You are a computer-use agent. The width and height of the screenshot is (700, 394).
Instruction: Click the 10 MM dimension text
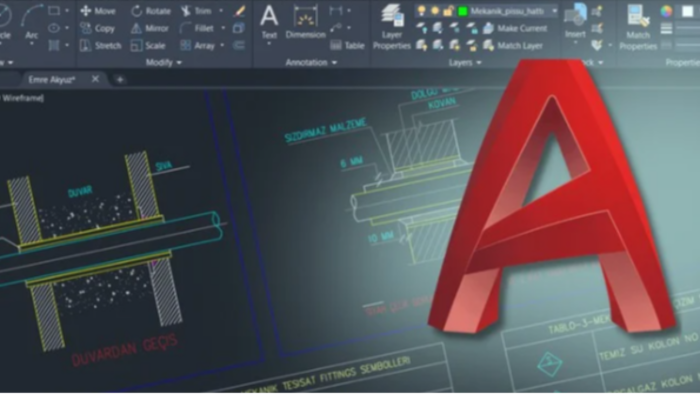pos(381,237)
